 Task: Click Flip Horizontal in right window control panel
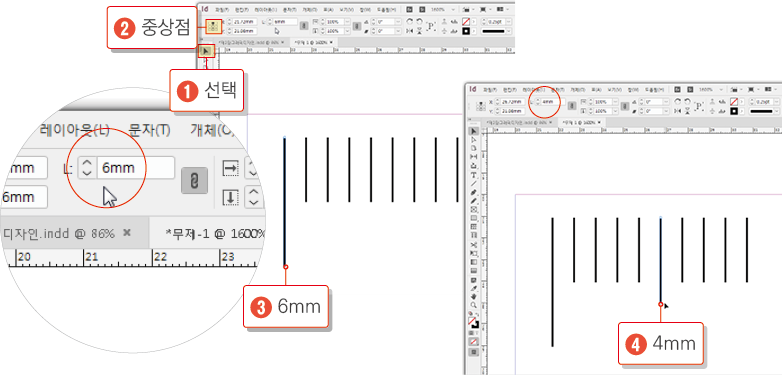pyautogui.click(x=677, y=111)
